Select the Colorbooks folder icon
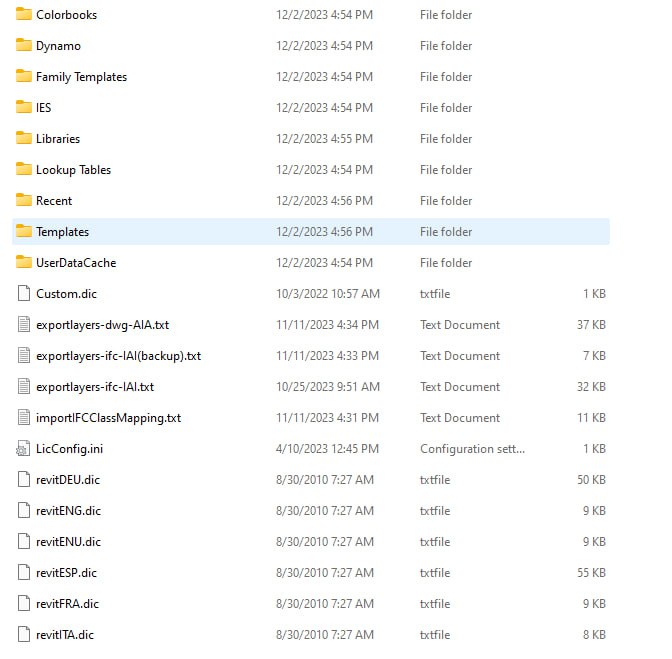 point(24,14)
